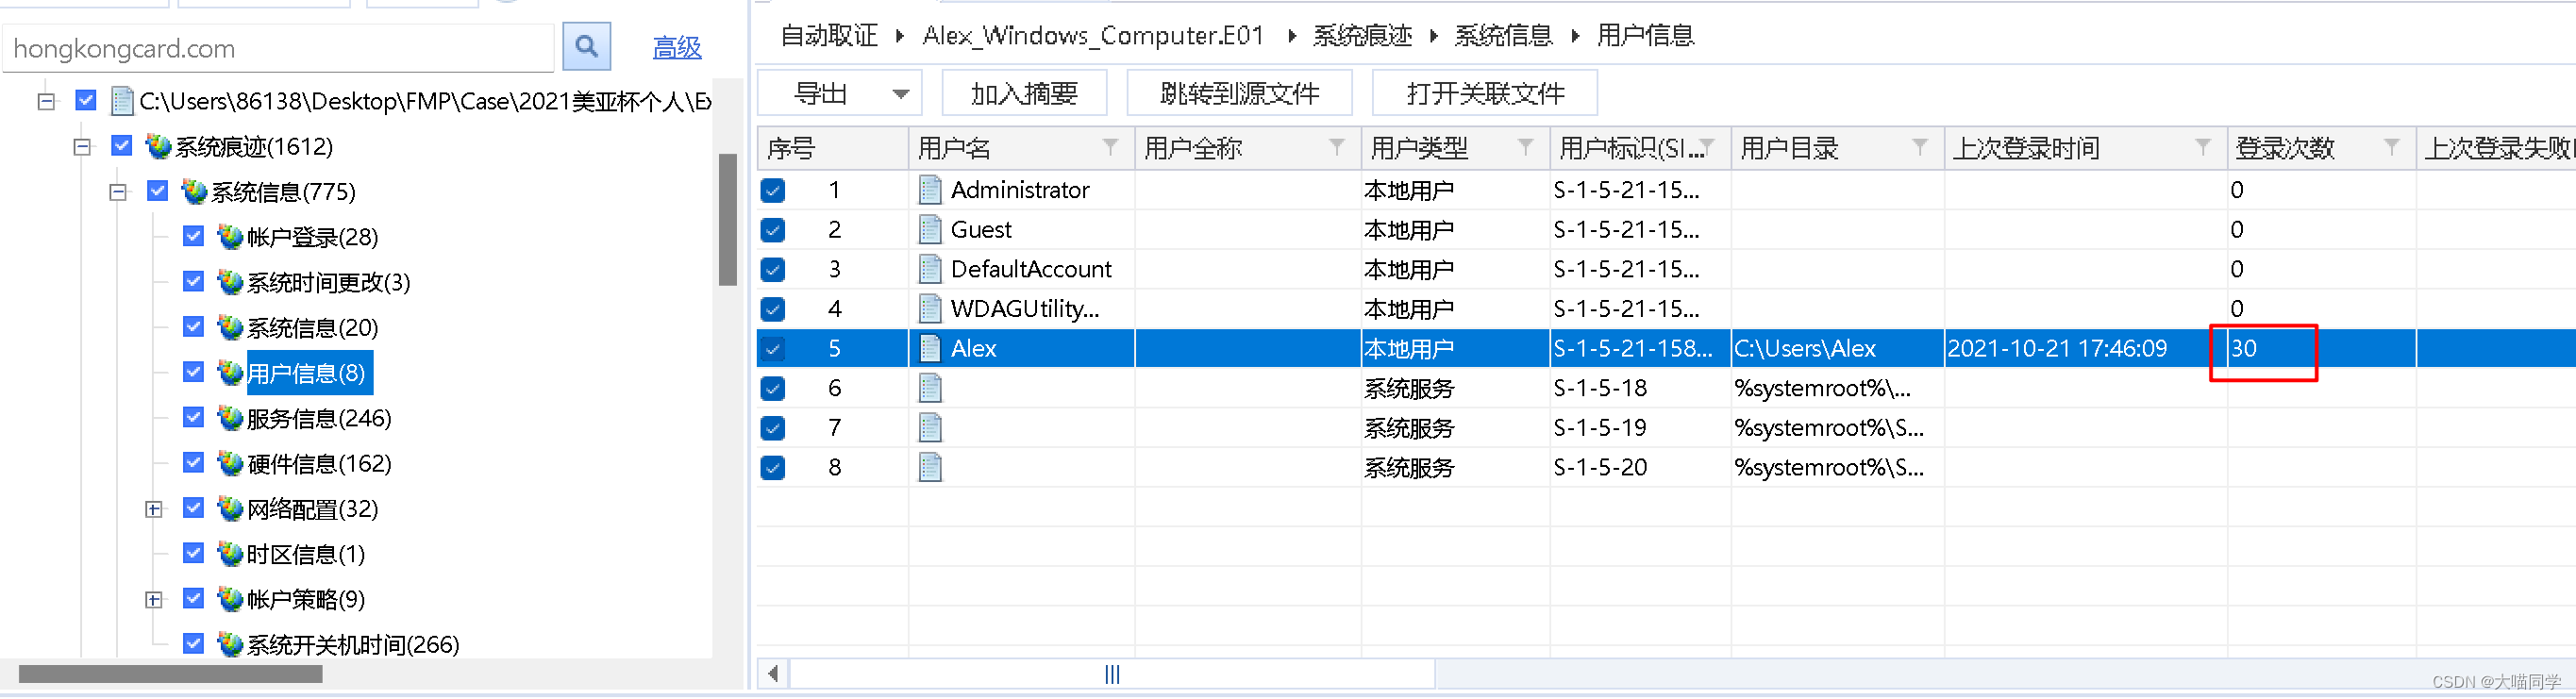Click the file icon for WDAGUtility row
The image size is (2576, 699).
click(x=930, y=309)
